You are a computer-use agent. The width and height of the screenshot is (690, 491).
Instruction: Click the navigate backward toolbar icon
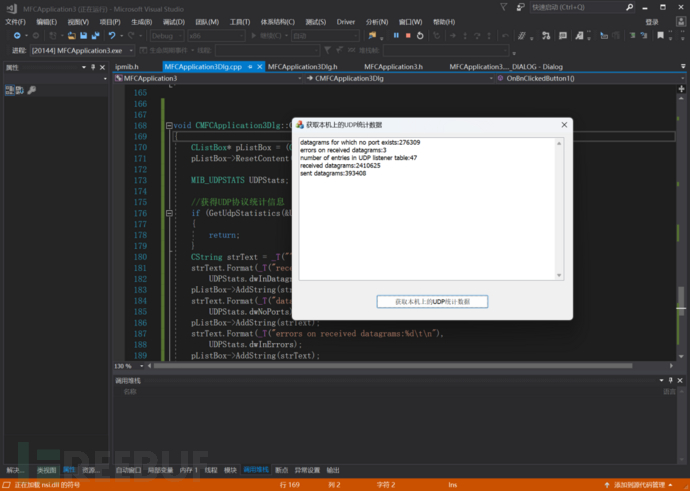pyautogui.click(x=18, y=35)
